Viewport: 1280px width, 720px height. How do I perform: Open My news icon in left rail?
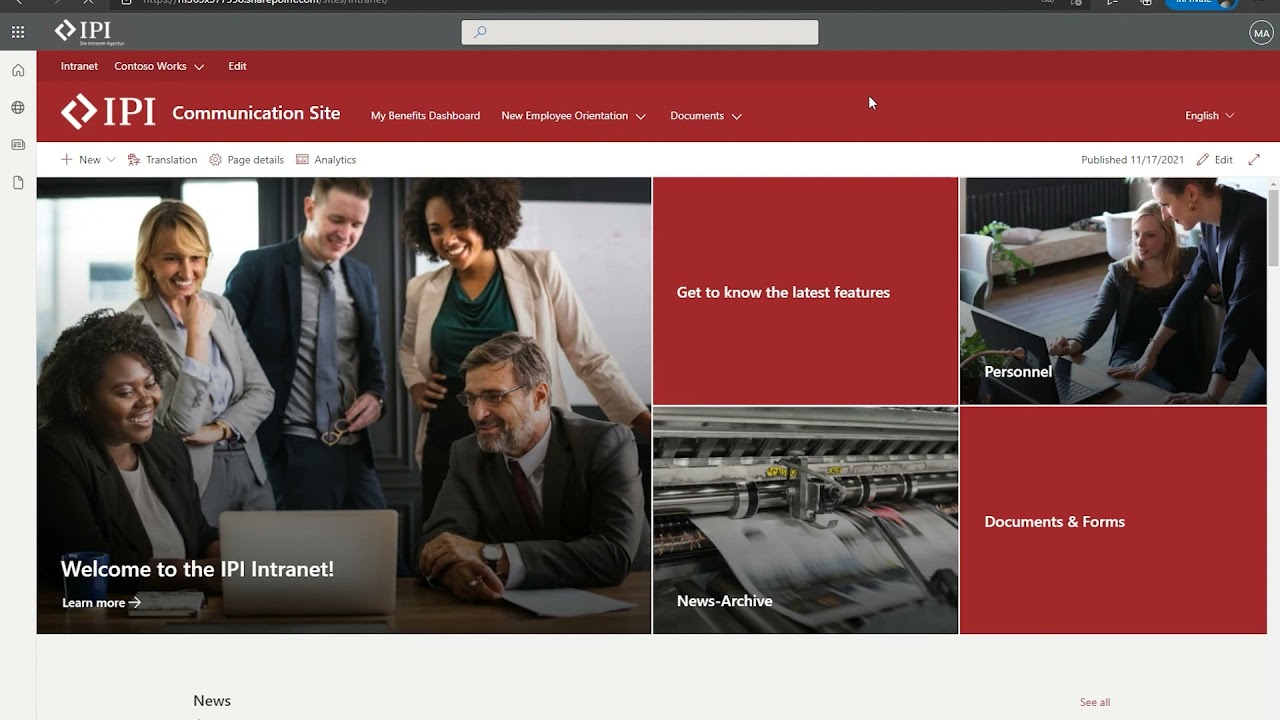(x=18, y=145)
